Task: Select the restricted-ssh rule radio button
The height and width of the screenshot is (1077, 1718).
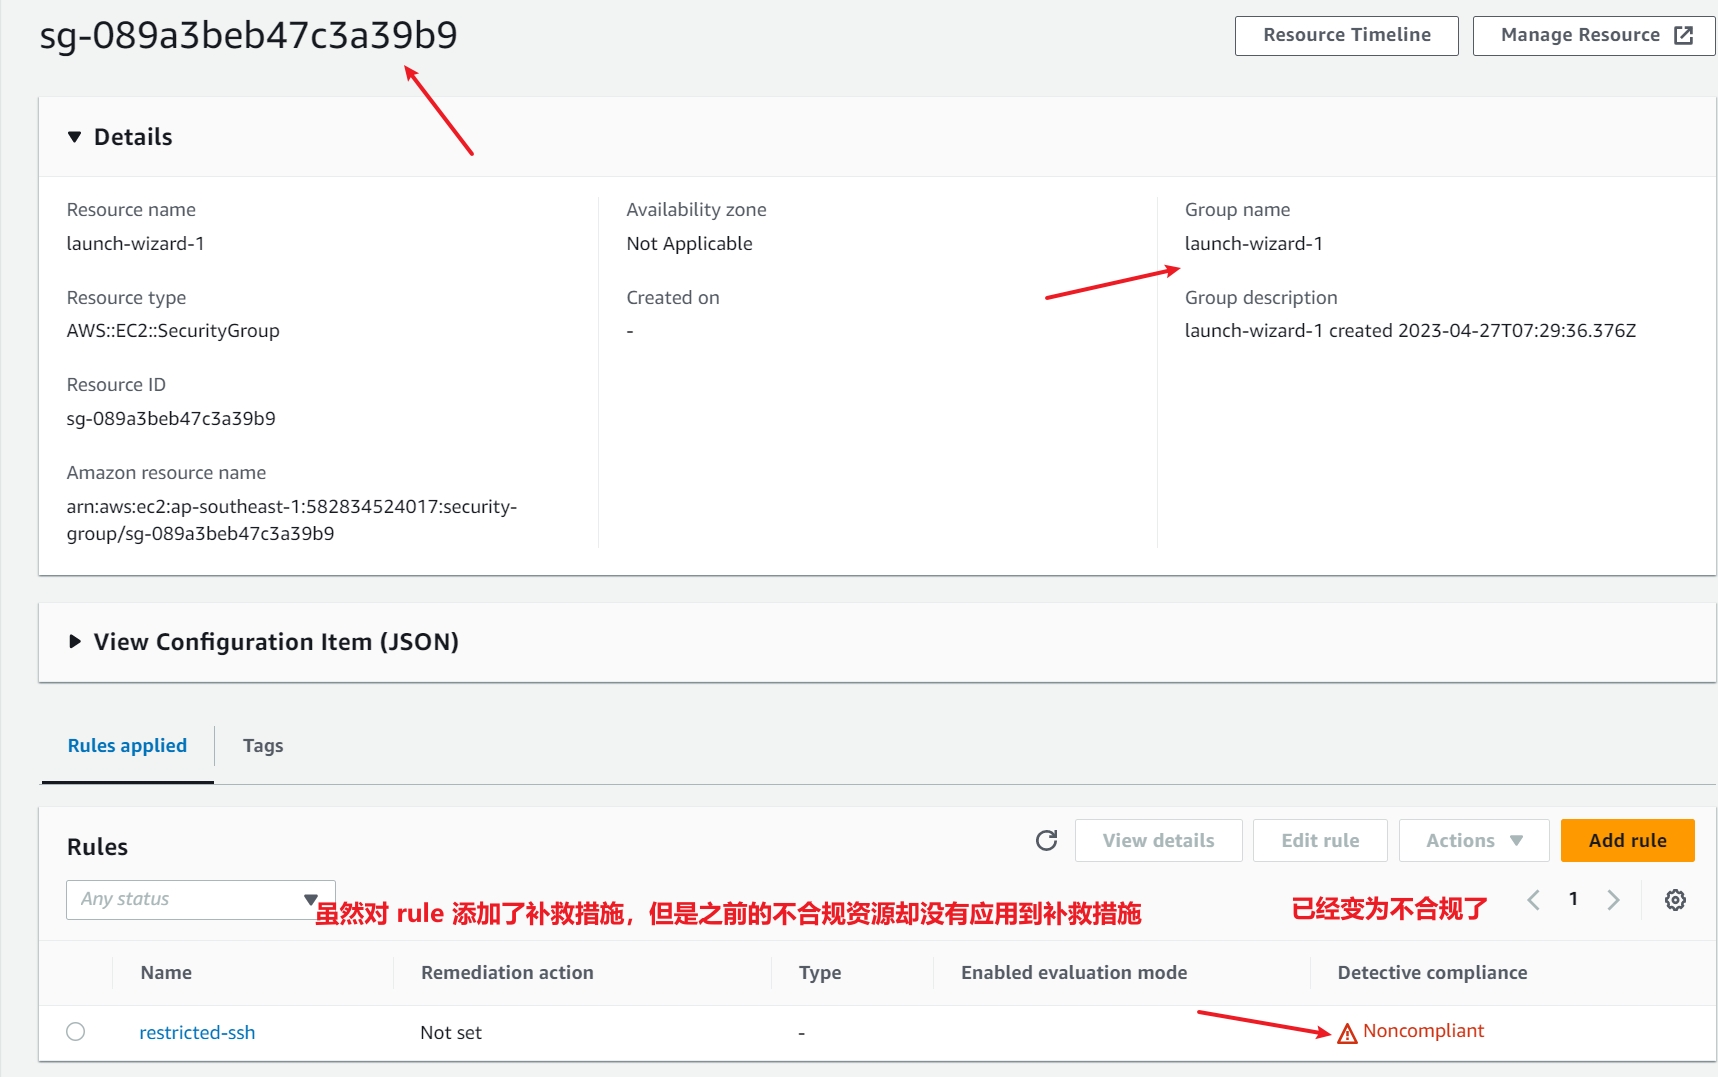Action: coord(76,1032)
